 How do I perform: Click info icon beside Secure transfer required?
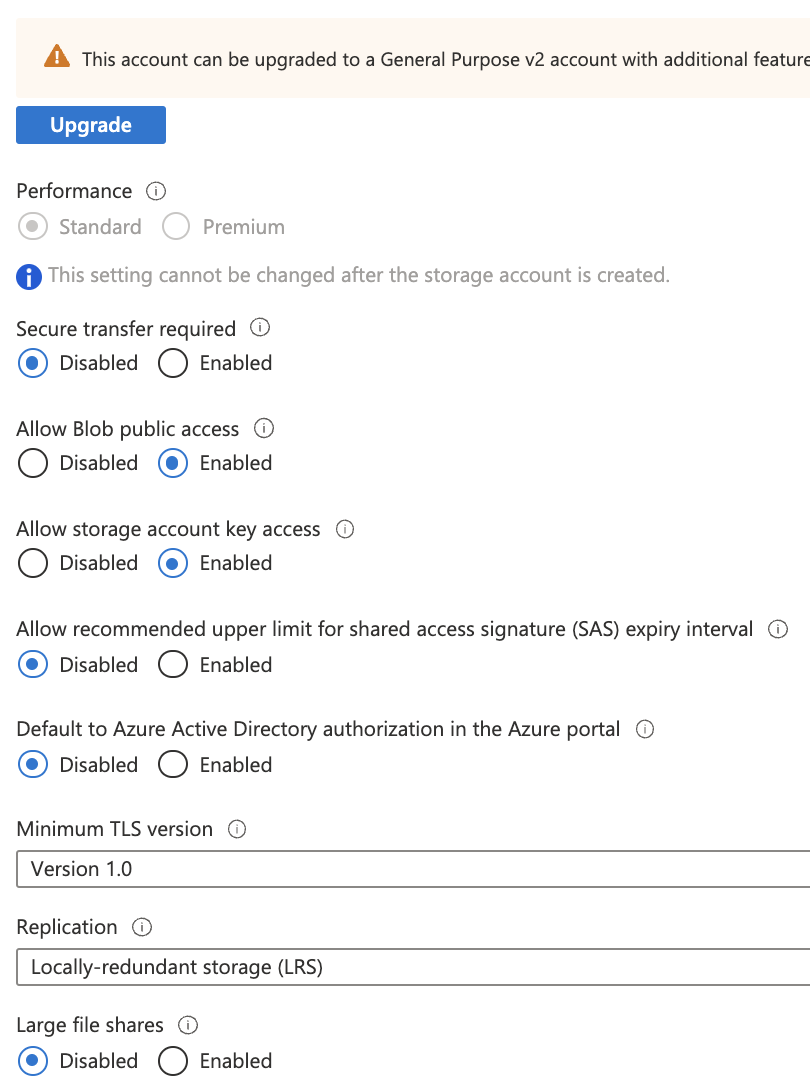click(x=260, y=328)
